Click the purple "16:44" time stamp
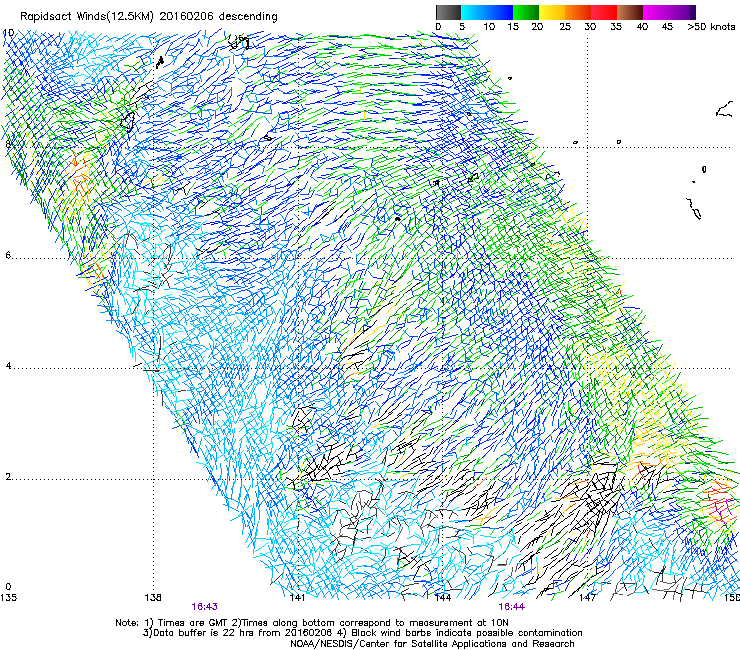Viewport: 740px width, 650px height. click(x=512, y=607)
